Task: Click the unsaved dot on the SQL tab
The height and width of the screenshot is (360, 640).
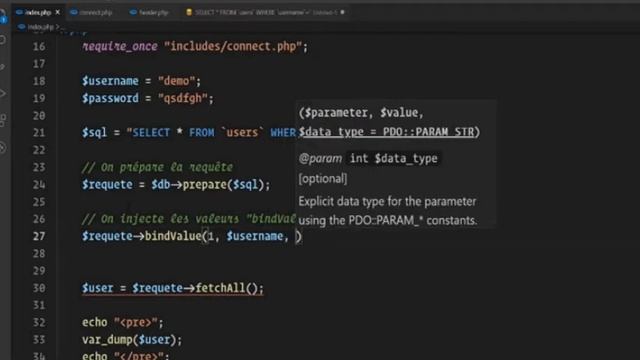Action: (x=342, y=12)
